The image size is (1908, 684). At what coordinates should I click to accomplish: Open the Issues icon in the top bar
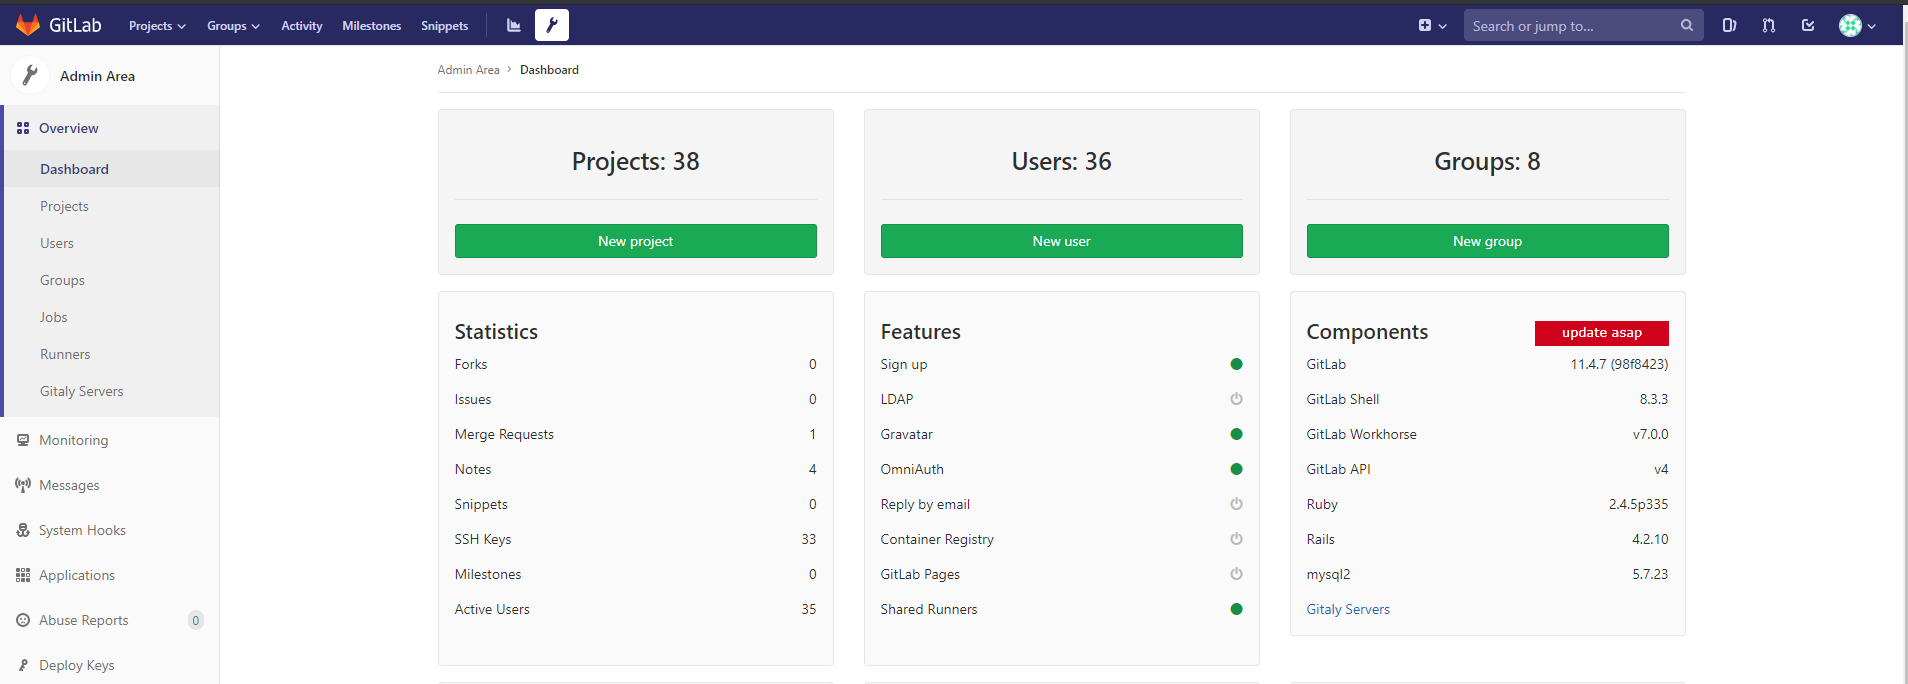tap(1729, 26)
